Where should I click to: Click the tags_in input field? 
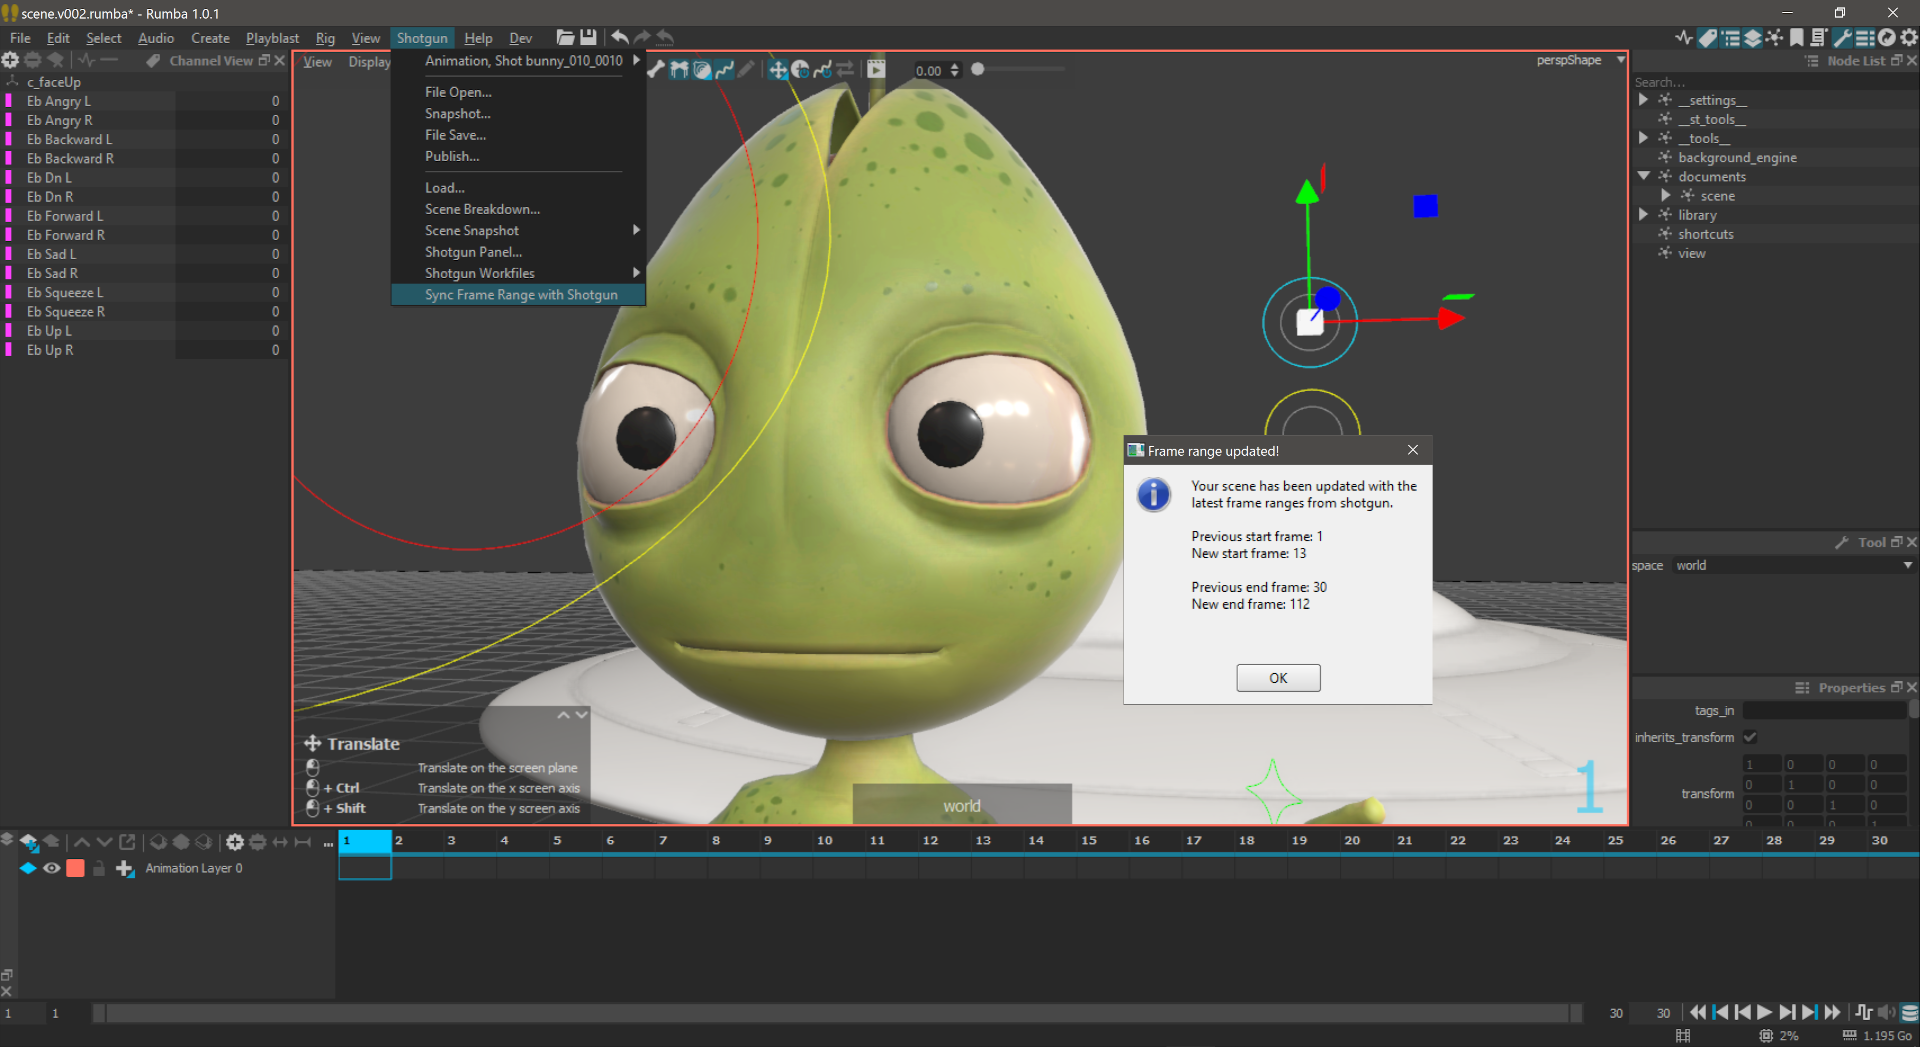[1825, 711]
